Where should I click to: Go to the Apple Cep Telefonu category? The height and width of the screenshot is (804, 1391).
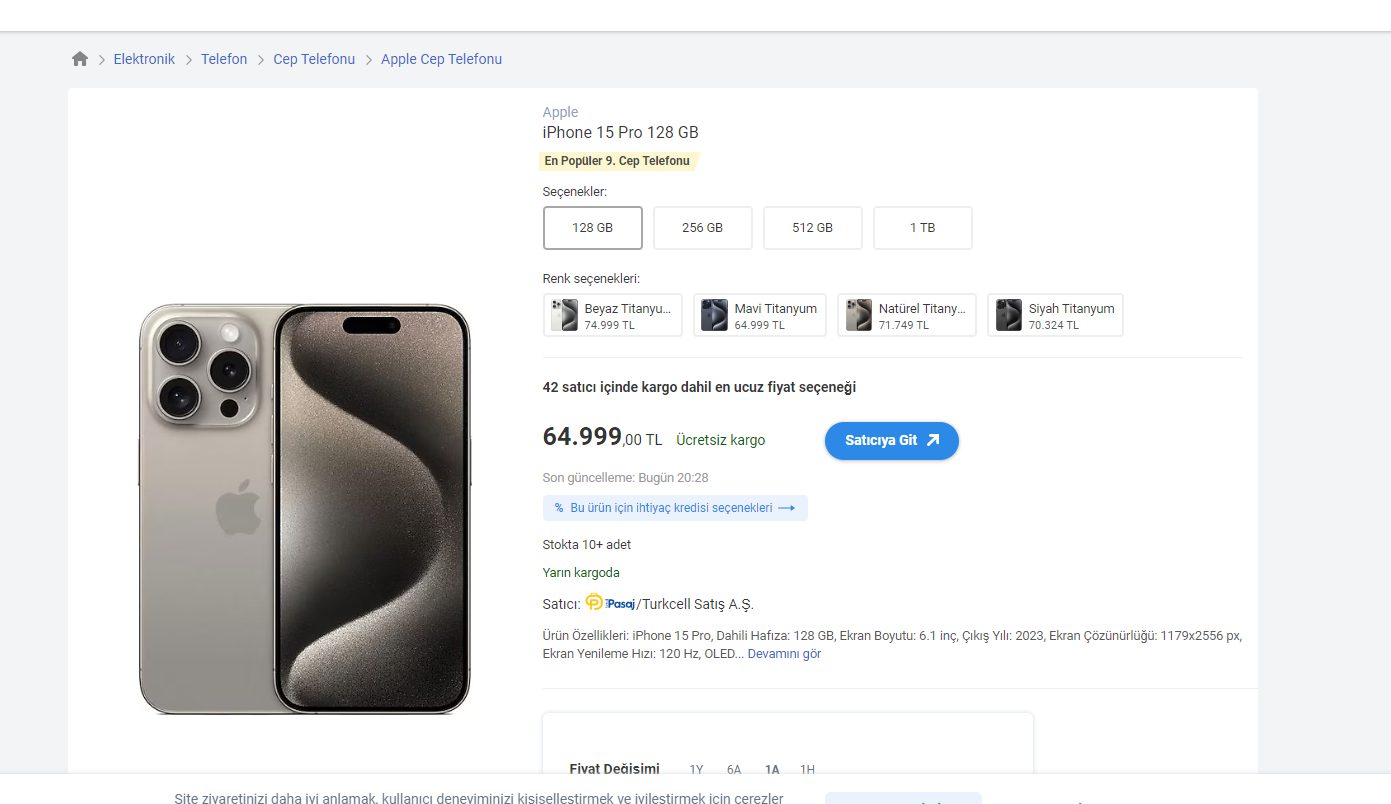coord(441,59)
